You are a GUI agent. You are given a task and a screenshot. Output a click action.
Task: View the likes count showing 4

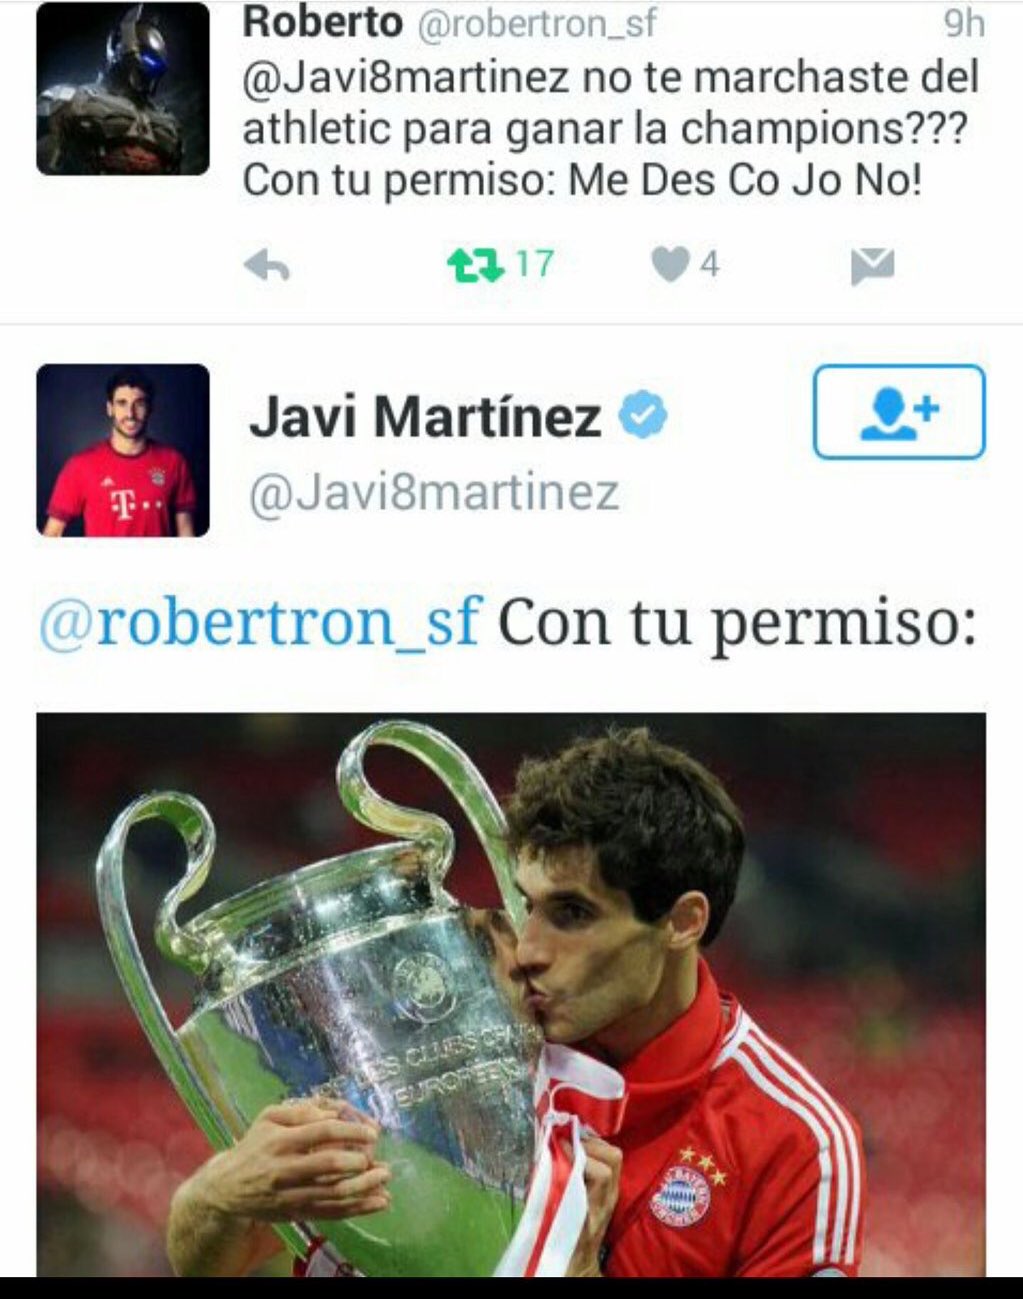(x=709, y=265)
